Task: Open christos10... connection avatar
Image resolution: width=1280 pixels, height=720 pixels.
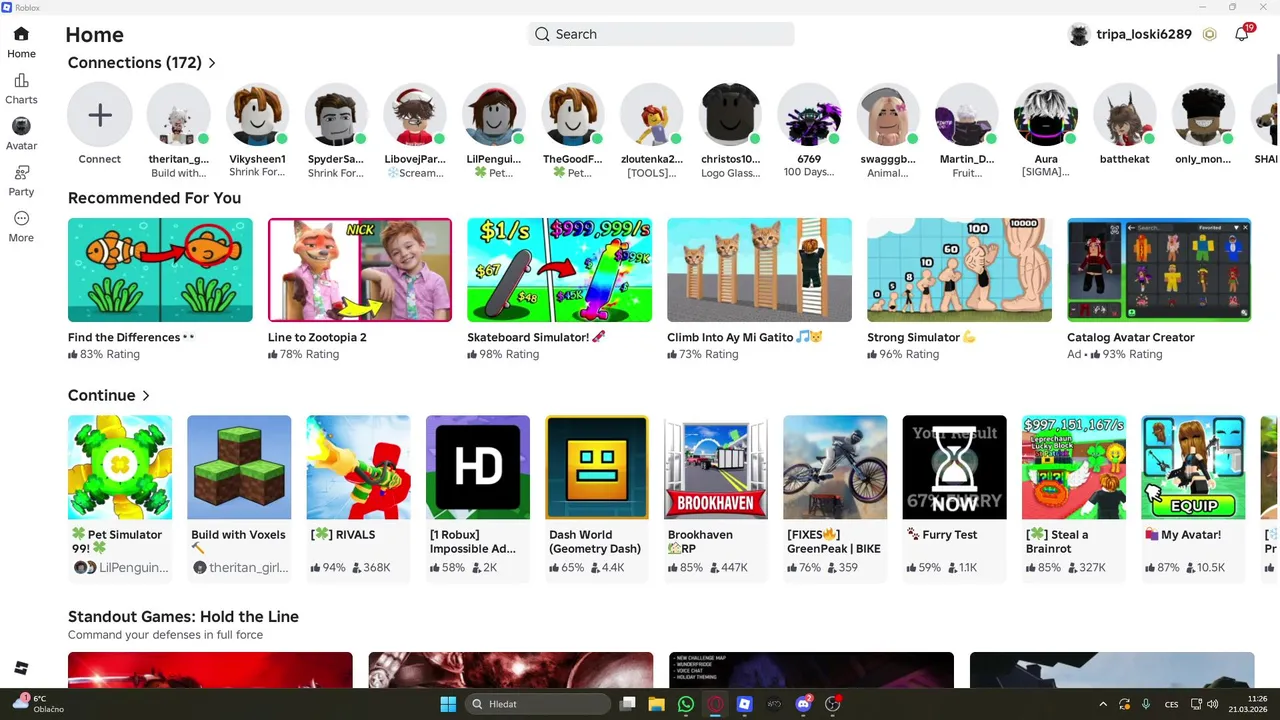Action: (731, 114)
